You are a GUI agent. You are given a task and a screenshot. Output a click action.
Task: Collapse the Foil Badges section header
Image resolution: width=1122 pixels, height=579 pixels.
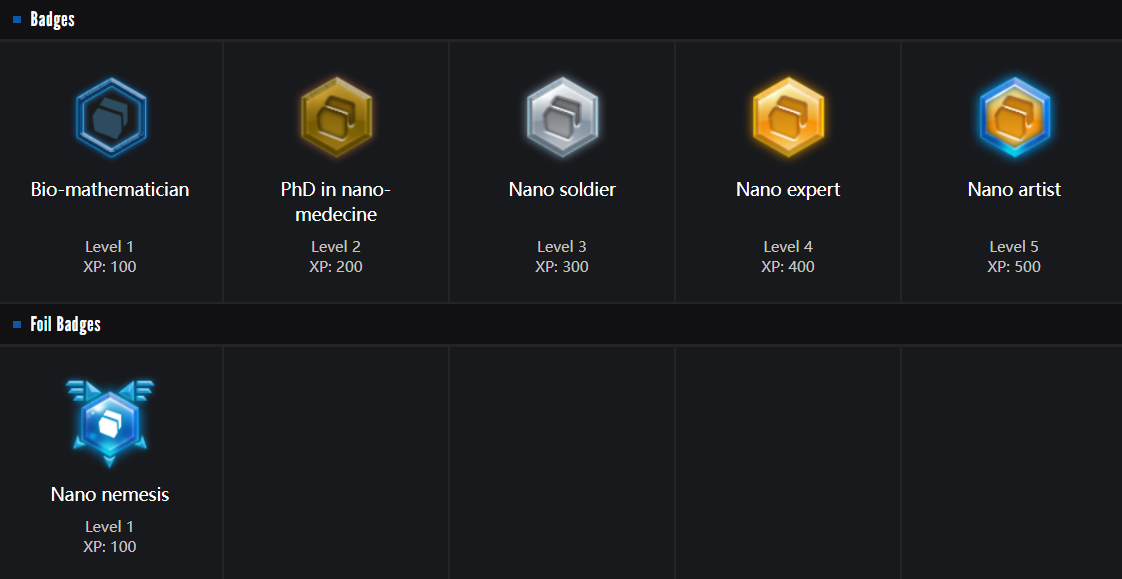tap(65, 324)
